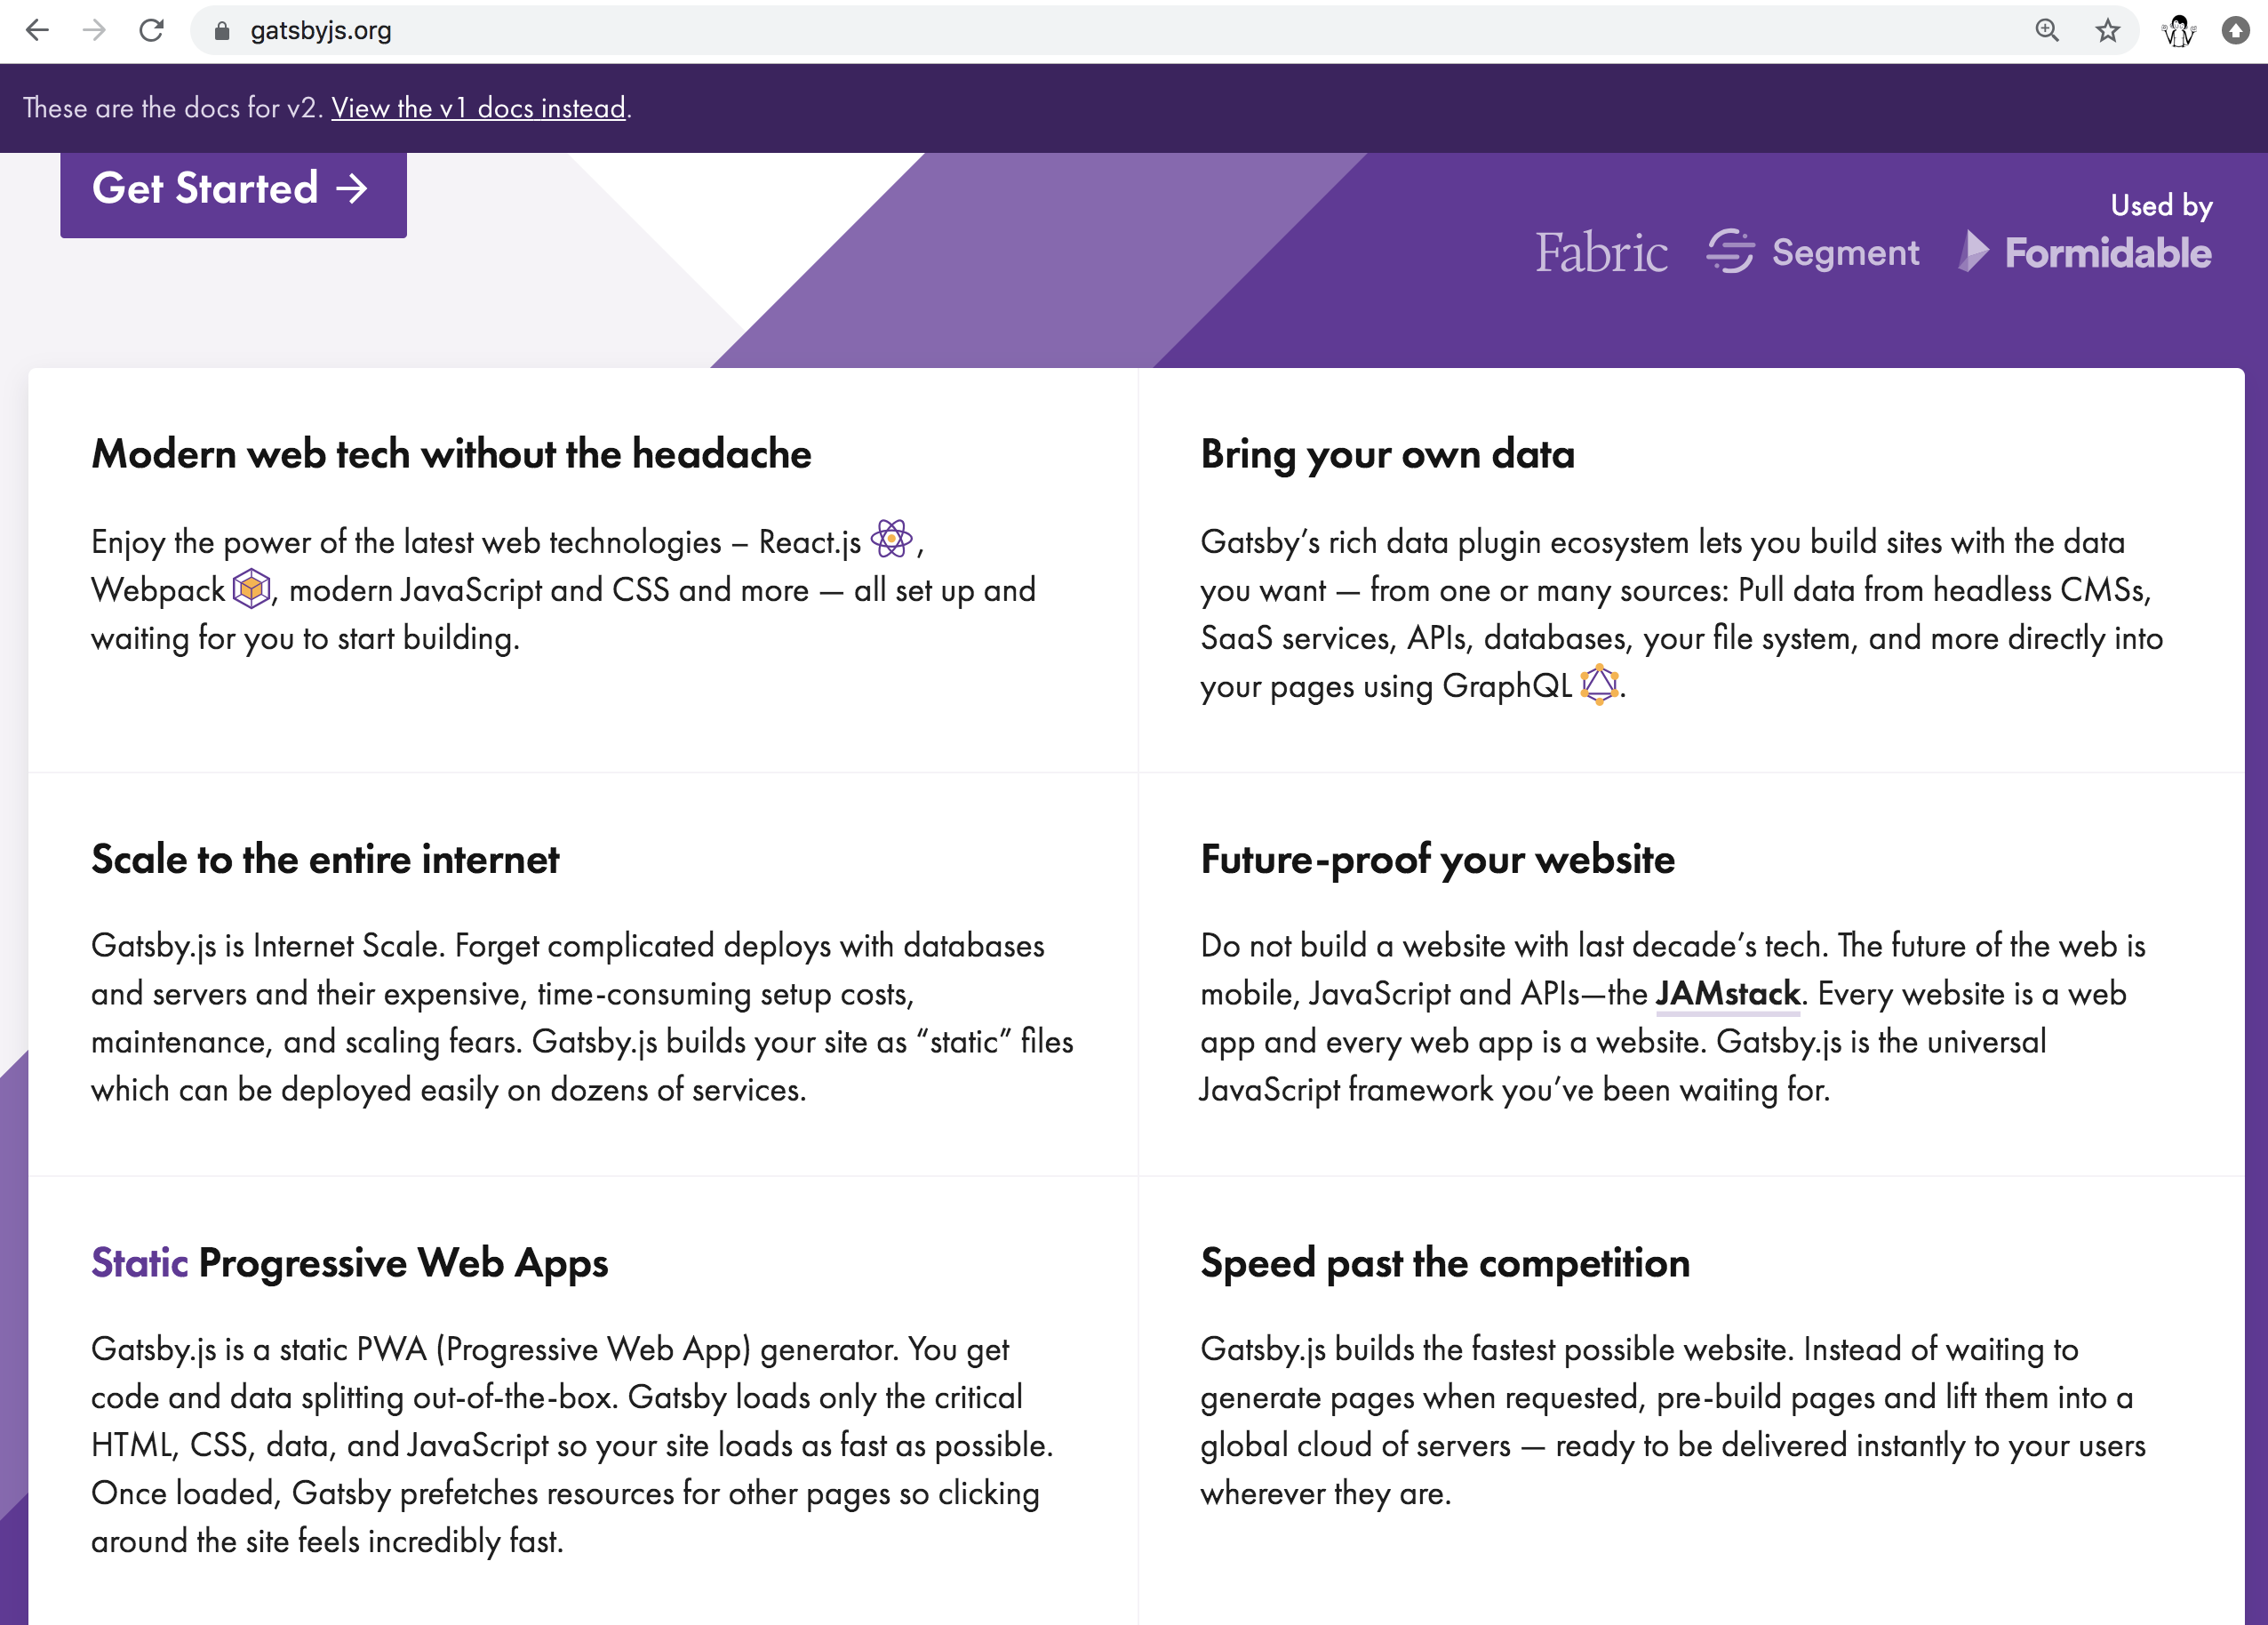Click the GraphQL icon after GraphQL text
Screen dimensions: 2268x1625
pyautogui.click(x=1600, y=685)
